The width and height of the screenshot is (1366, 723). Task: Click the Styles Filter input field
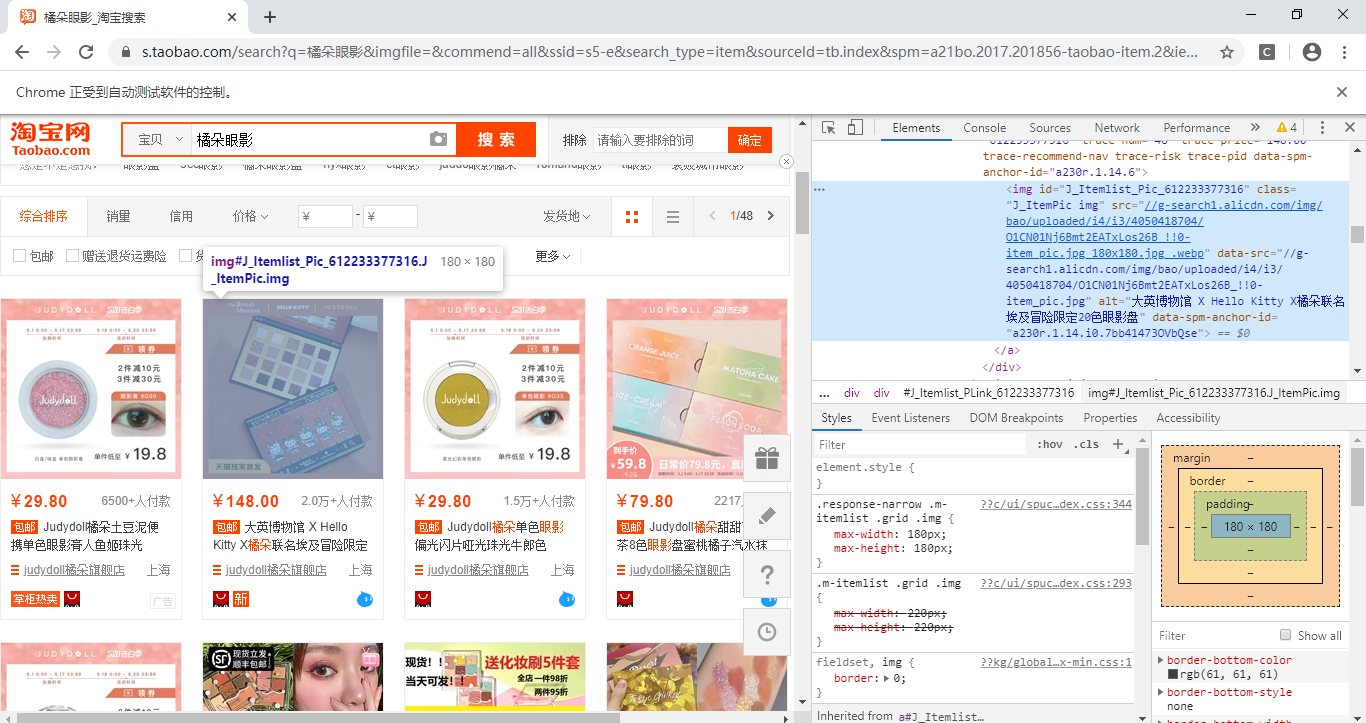(922, 445)
